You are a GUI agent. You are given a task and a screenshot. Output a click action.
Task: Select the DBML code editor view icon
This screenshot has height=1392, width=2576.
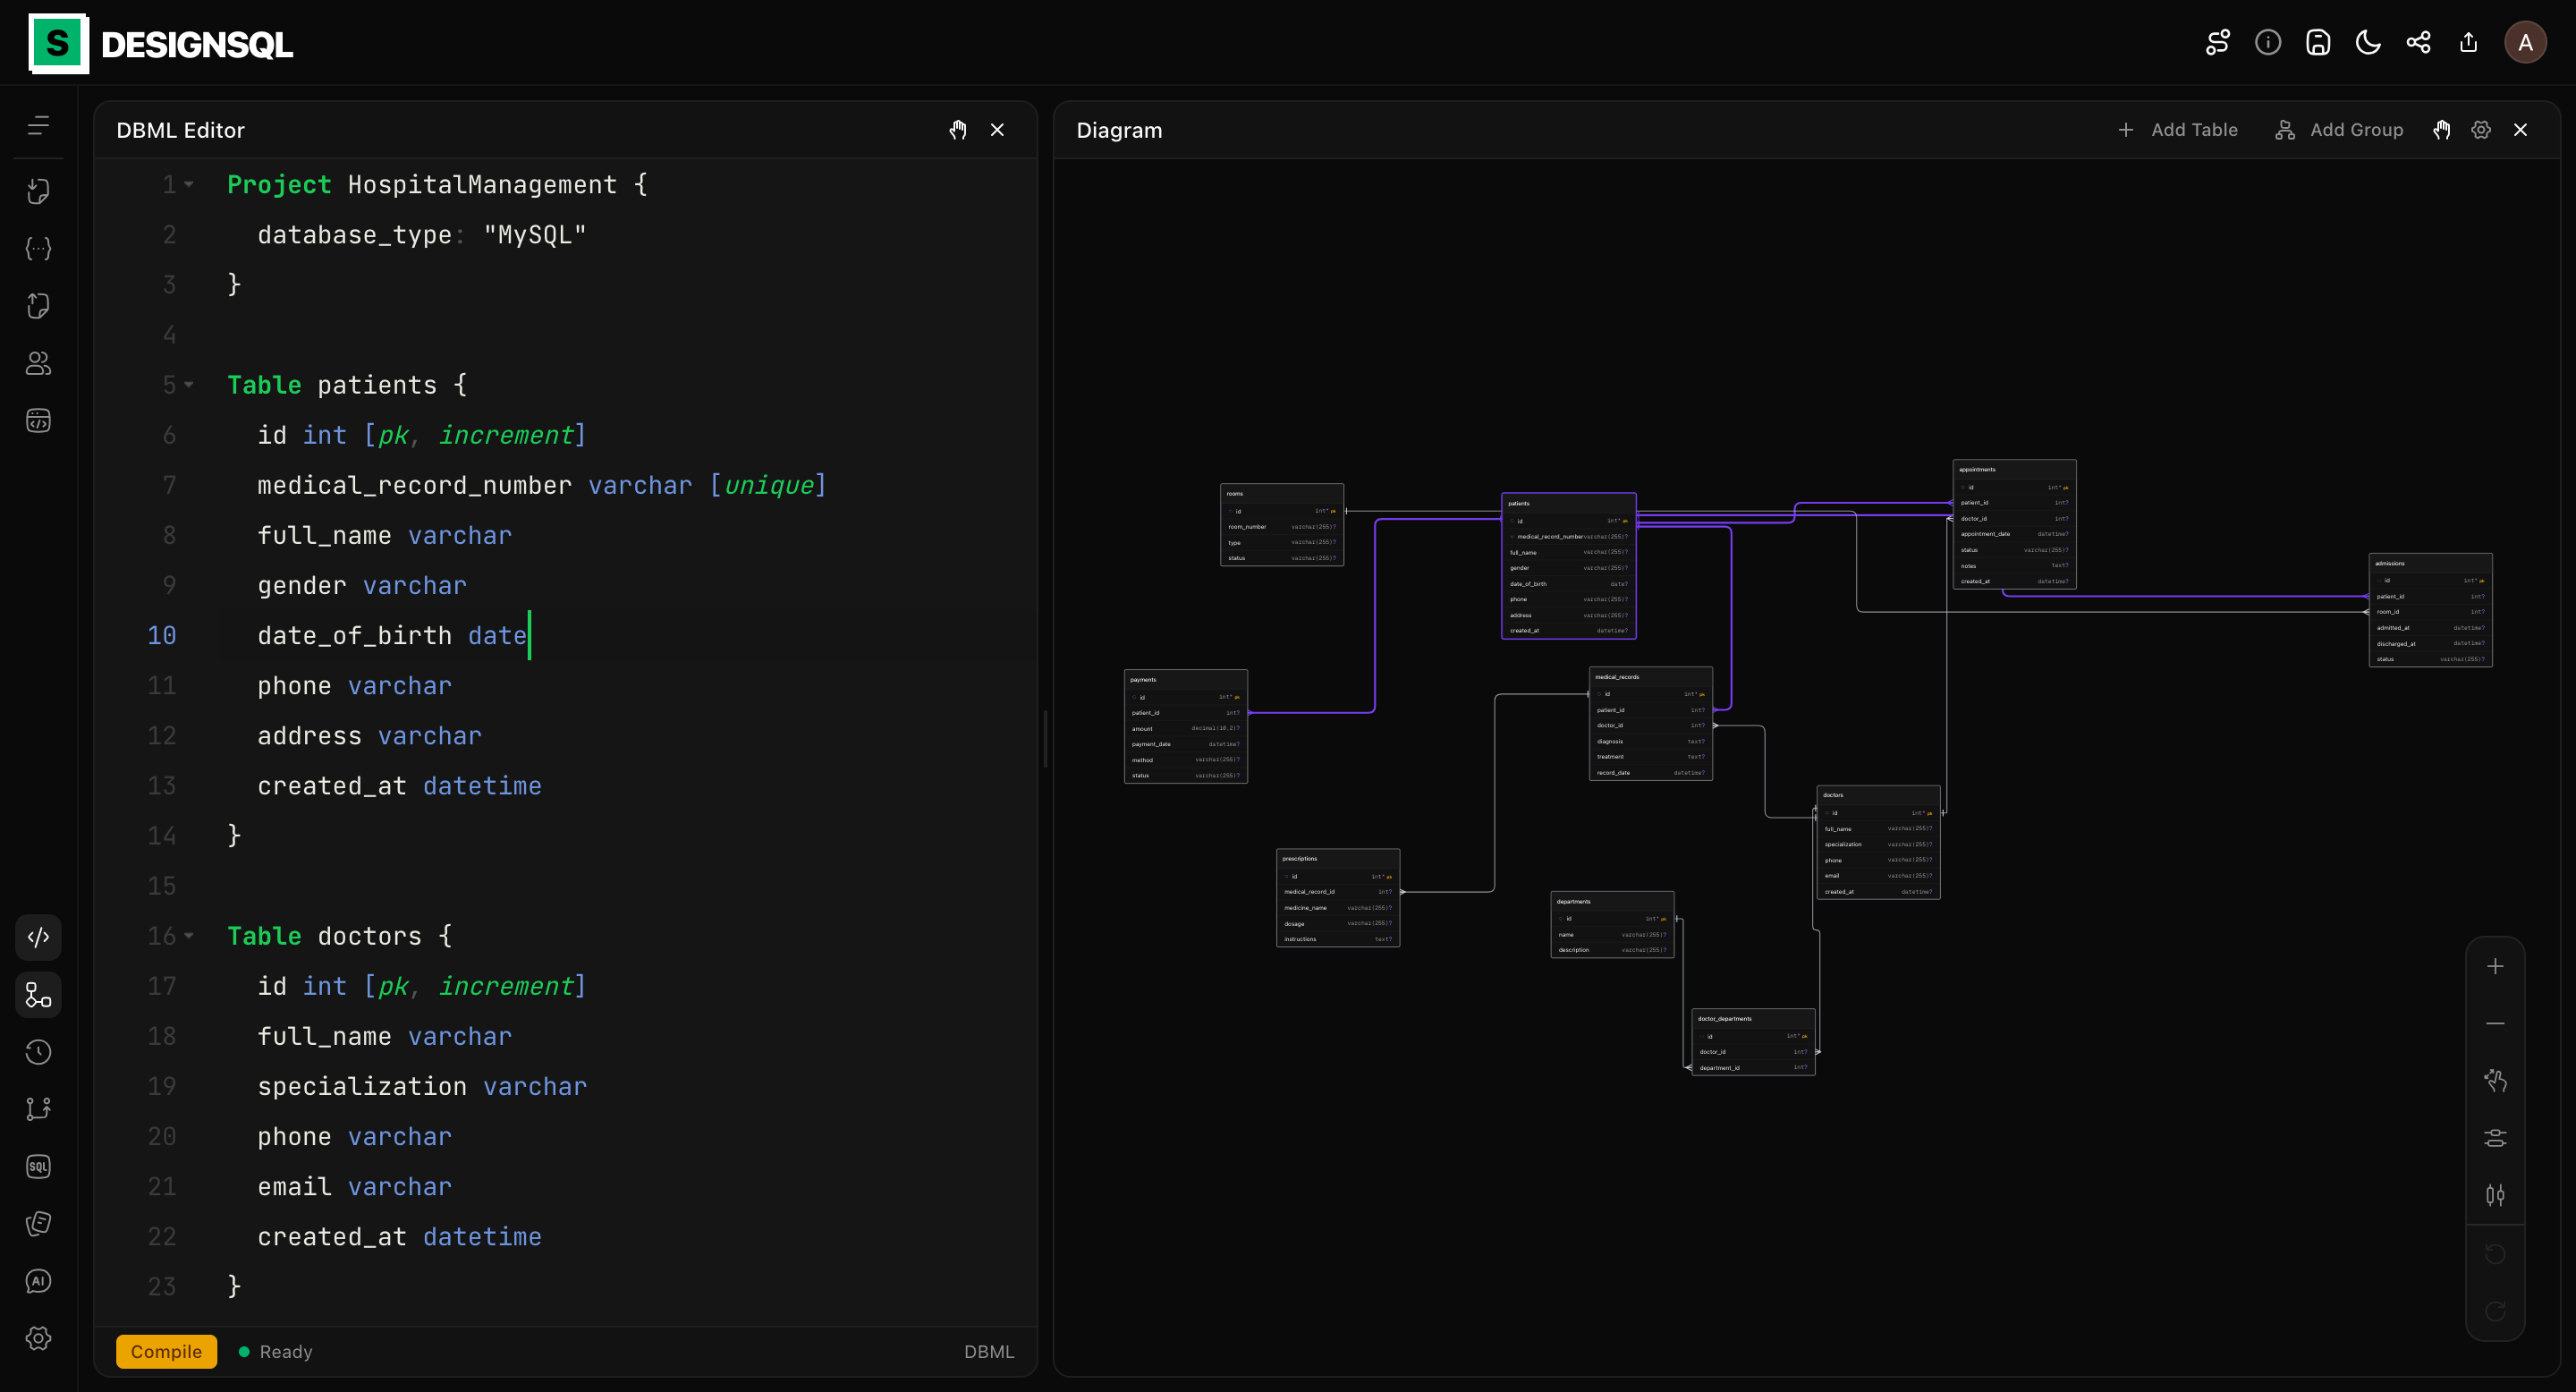tap(38, 937)
